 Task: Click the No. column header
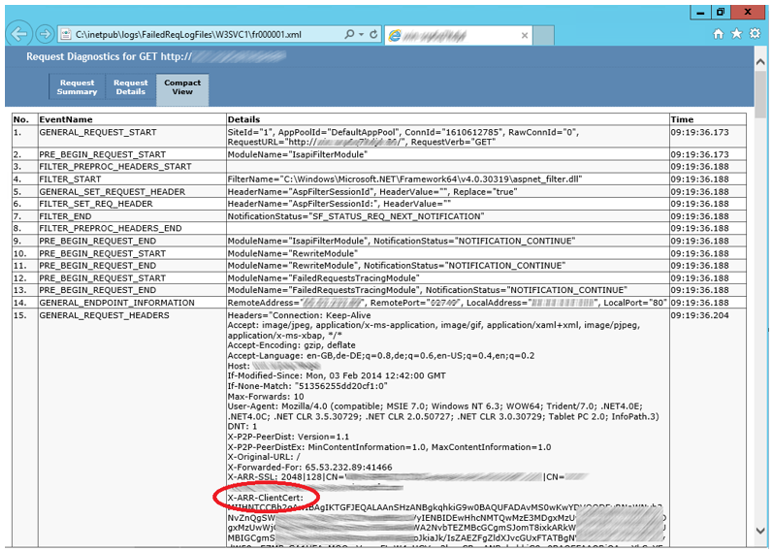tap(21, 119)
